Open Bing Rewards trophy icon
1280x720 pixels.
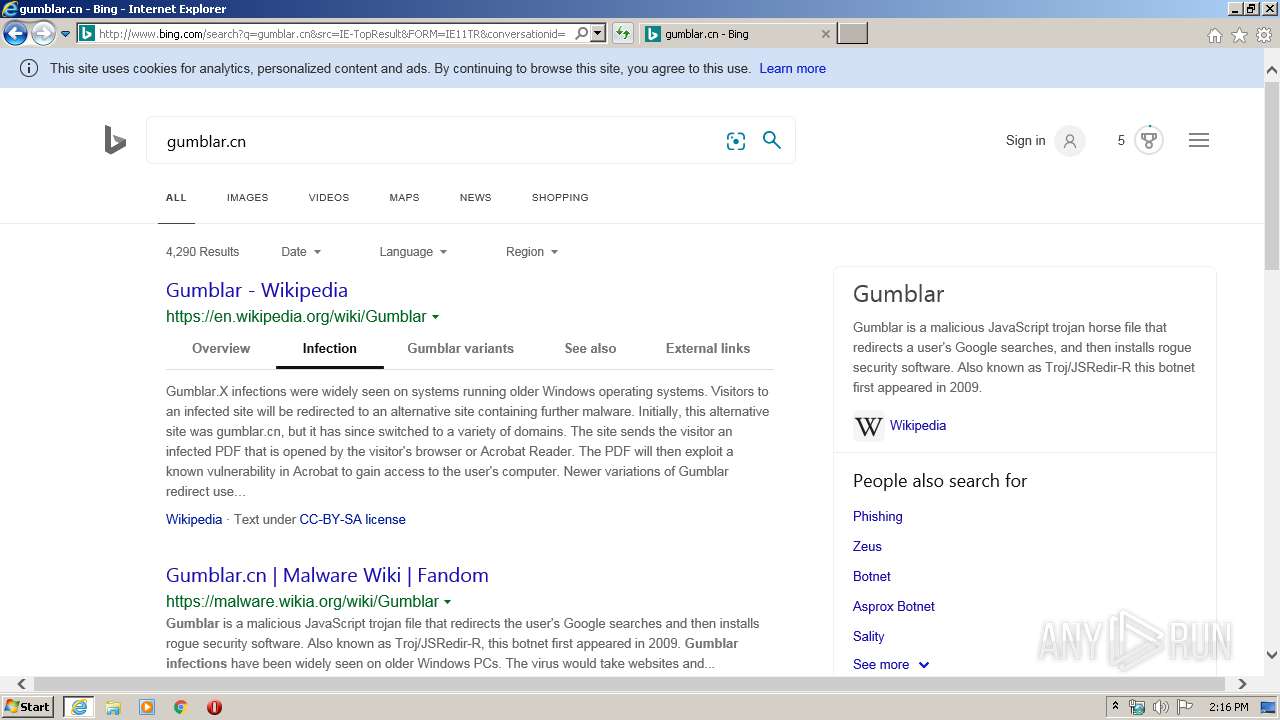(1149, 141)
